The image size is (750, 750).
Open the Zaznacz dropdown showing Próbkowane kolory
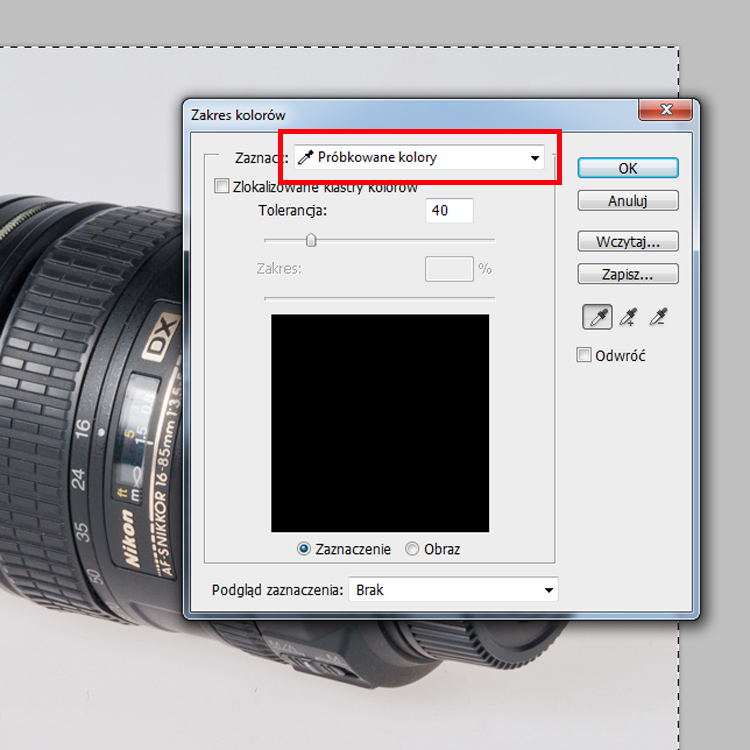click(x=419, y=158)
